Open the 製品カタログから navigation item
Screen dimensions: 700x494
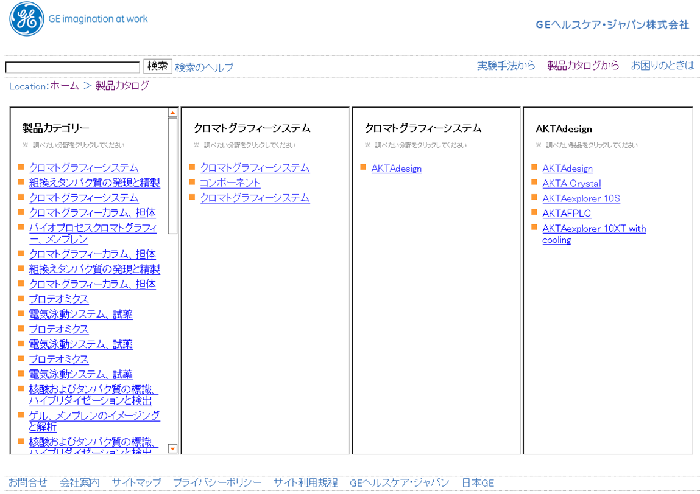click(583, 66)
